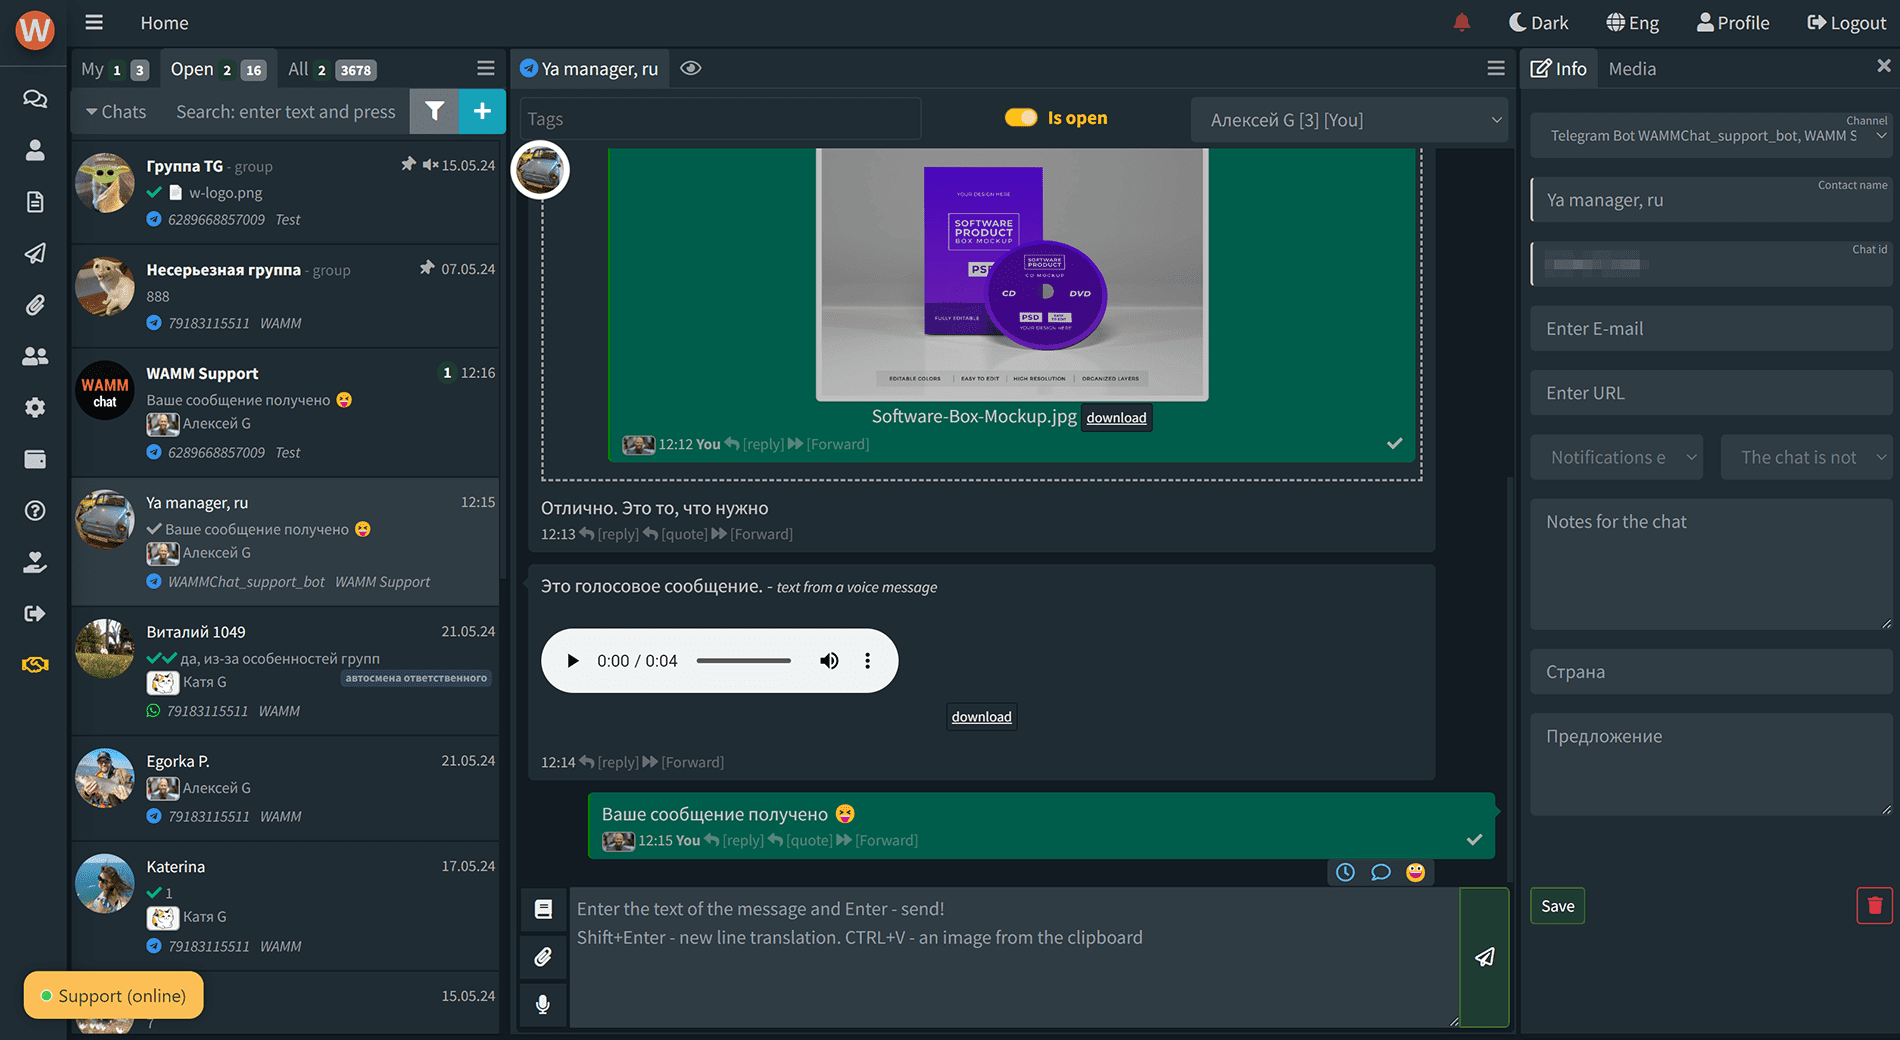Open message templates icon beside input
1900x1040 pixels.
coord(543,909)
